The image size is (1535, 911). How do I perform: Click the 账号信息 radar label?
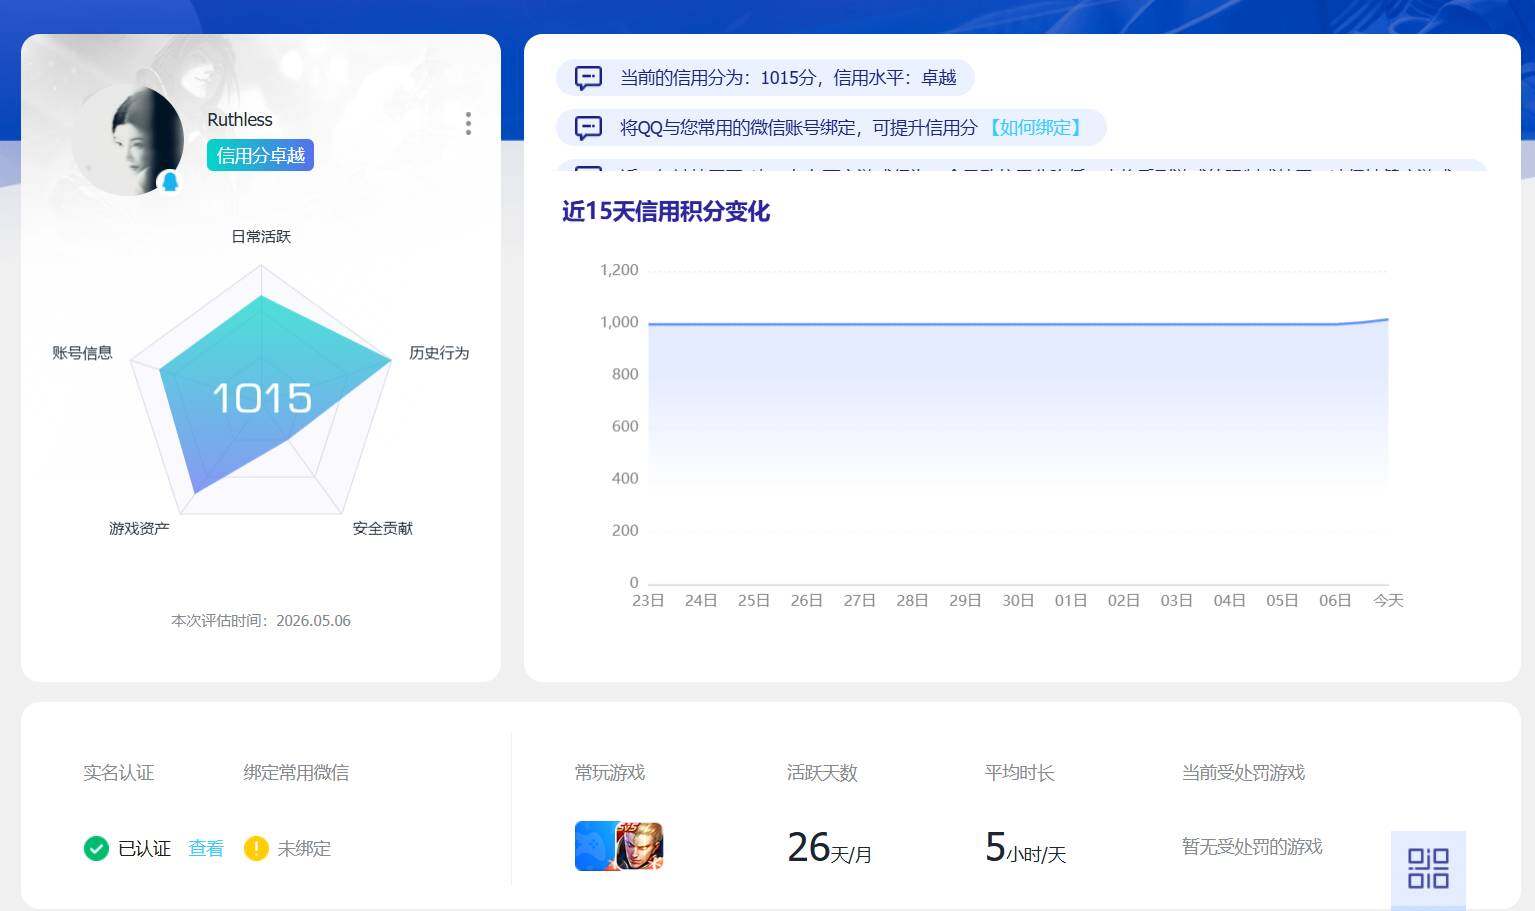pos(82,352)
